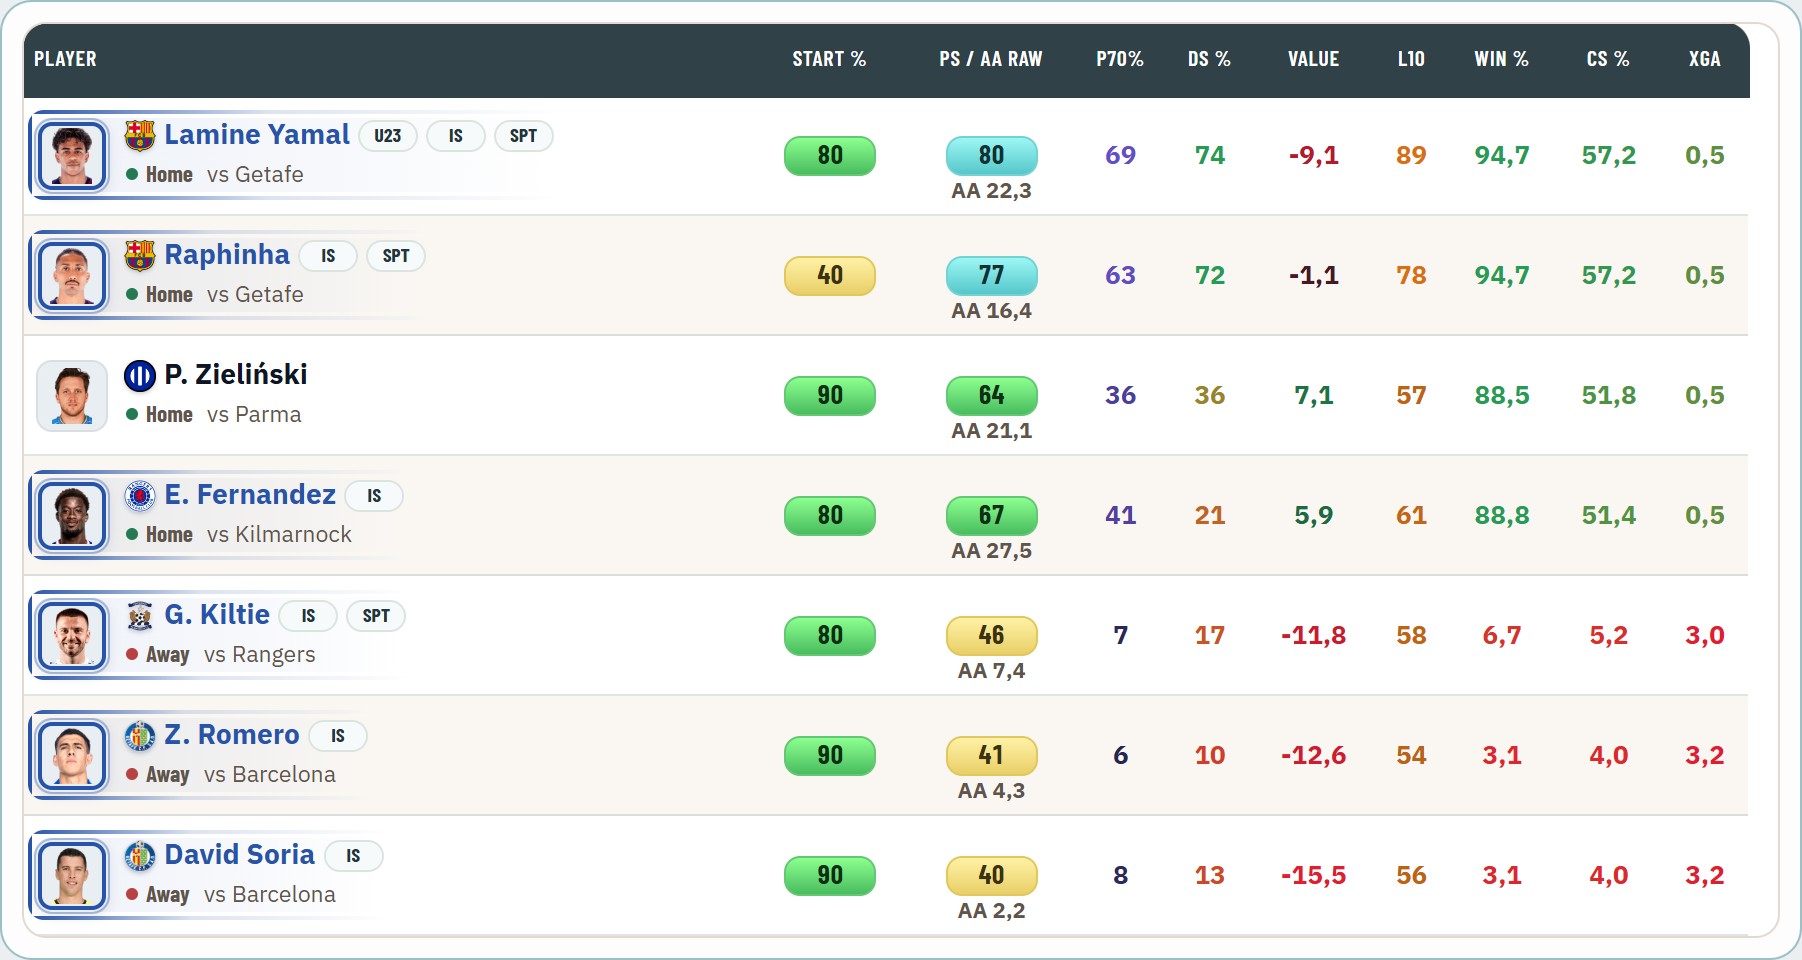
Task: Click Zieliński's green 64 PS badge
Action: pyautogui.click(x=992, y=396)
